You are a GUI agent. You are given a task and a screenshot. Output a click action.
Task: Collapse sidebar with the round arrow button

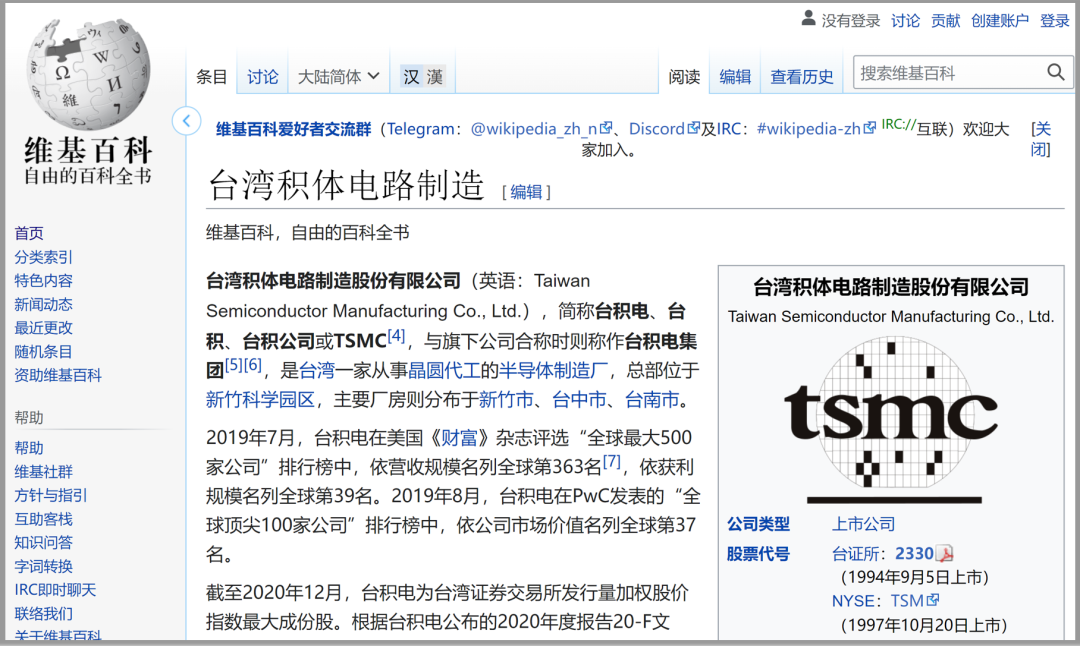(187, 121)
